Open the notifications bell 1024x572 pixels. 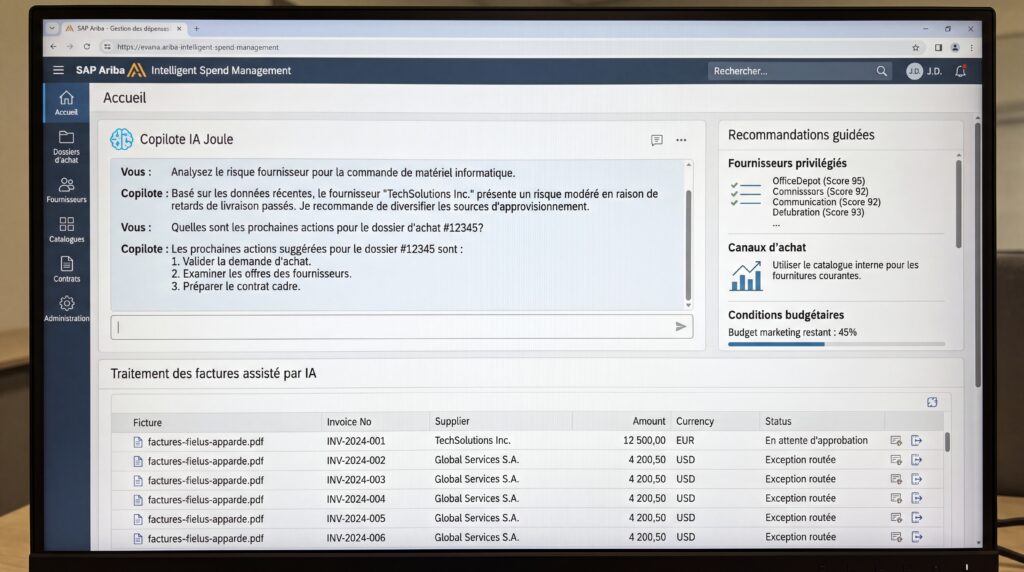pos(961,71)
